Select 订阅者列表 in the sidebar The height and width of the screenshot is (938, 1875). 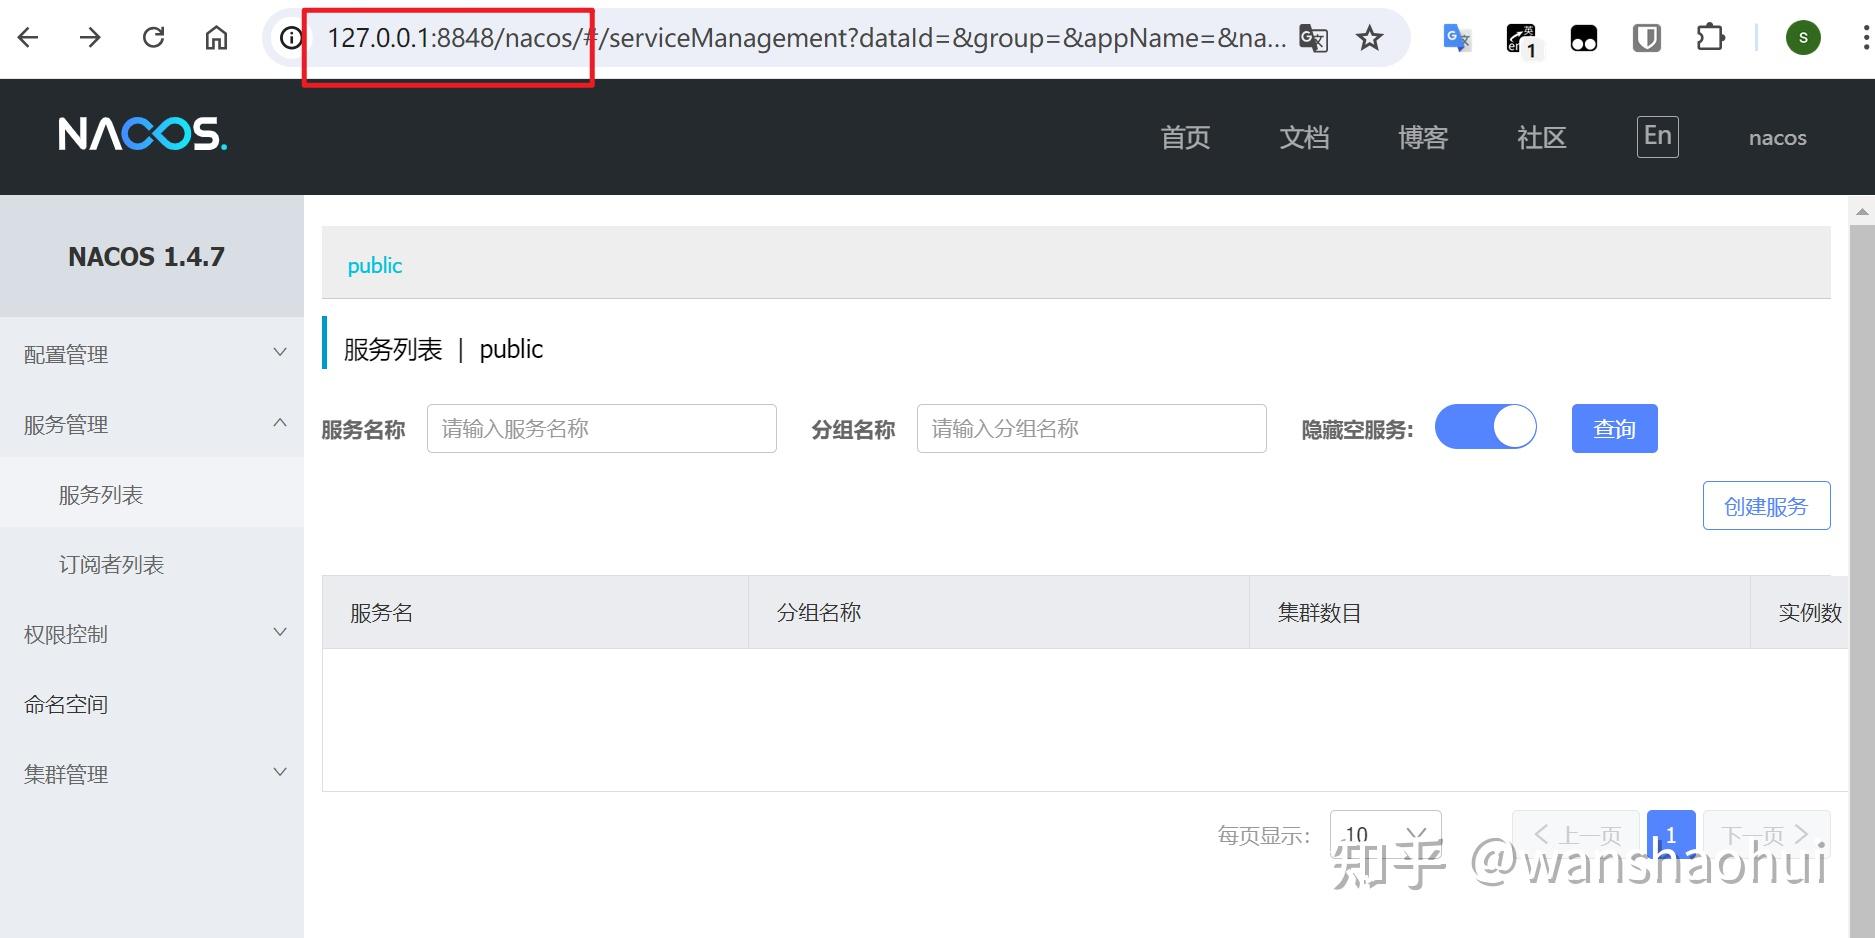pos(152,564)
